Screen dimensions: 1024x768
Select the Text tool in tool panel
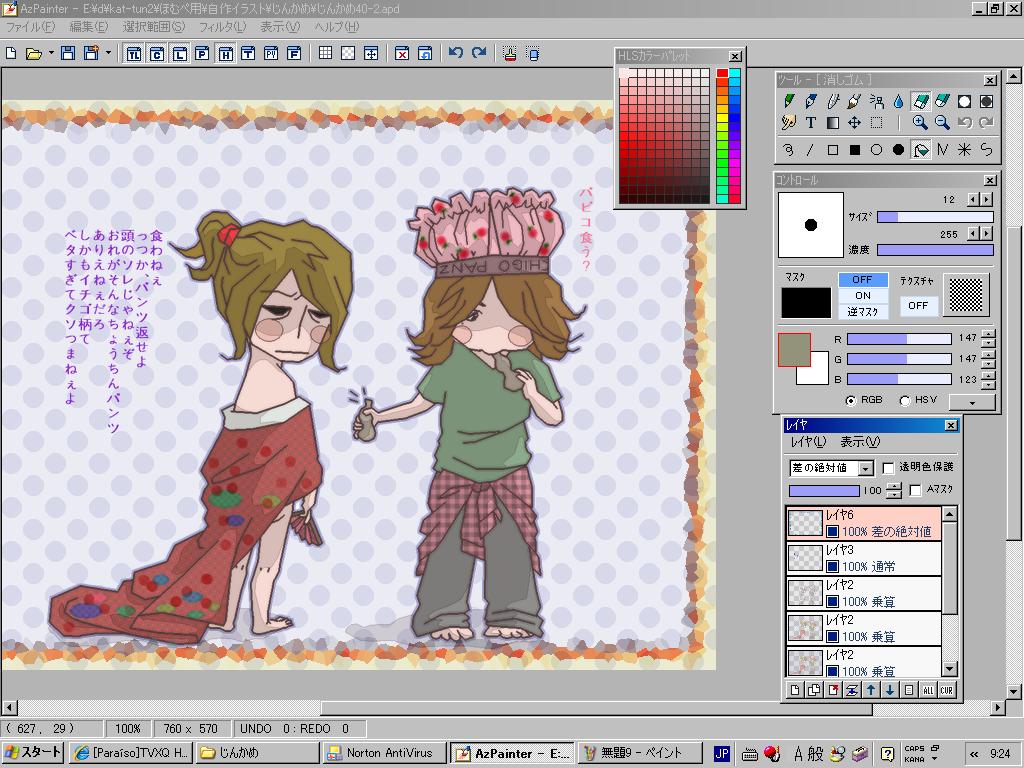(x=811, y=123)
